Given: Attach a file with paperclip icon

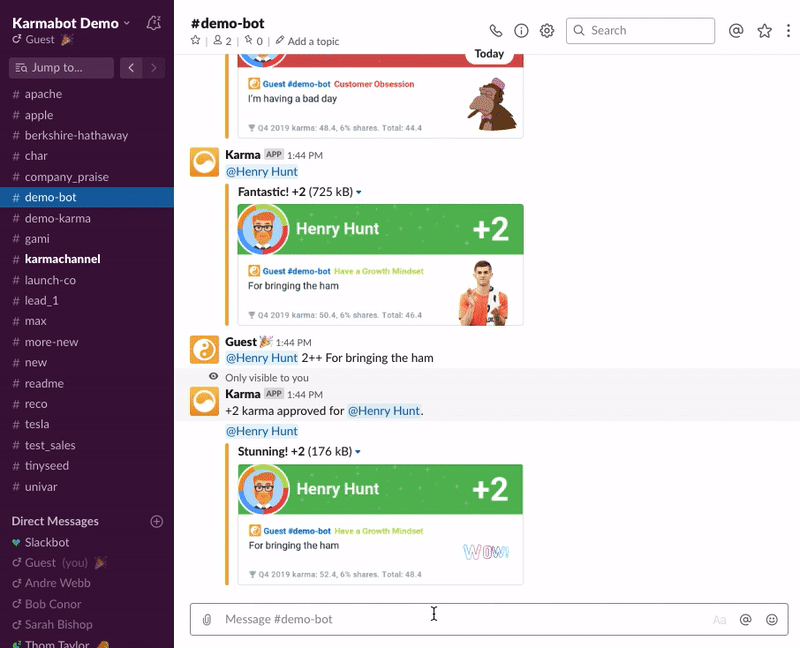Looking at the screenshot, I should (207, 619).
